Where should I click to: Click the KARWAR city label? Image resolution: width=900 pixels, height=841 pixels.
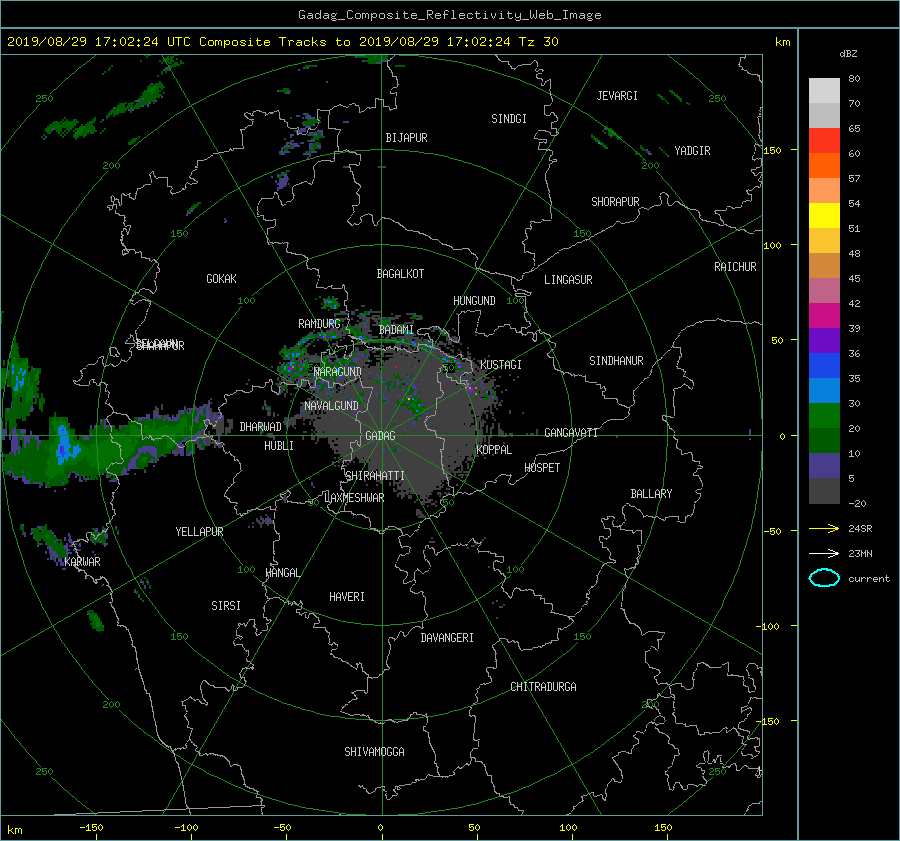[82, 562]
